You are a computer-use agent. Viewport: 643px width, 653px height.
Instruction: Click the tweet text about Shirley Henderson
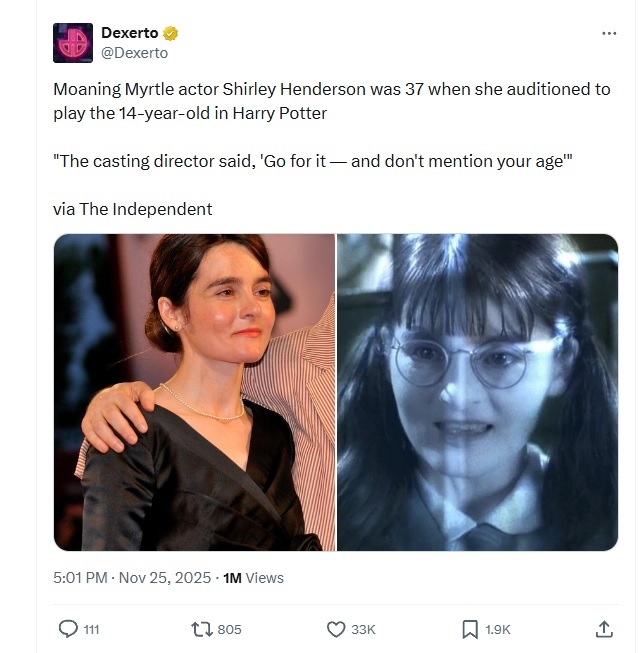click(331, 101)
